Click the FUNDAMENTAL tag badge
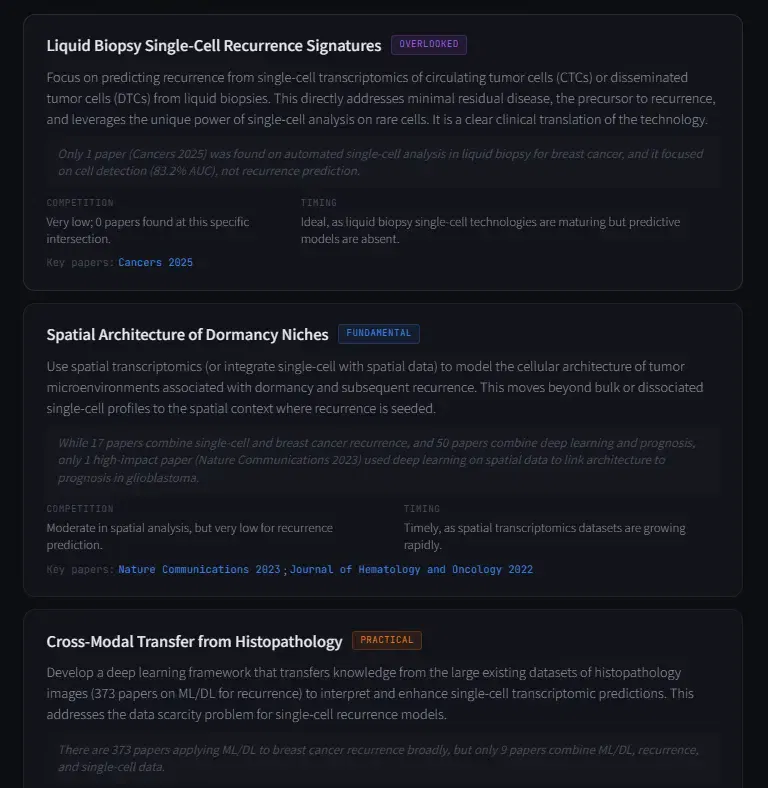The height and width of the screenshot is (788, 768). click(x=378, y=334)
